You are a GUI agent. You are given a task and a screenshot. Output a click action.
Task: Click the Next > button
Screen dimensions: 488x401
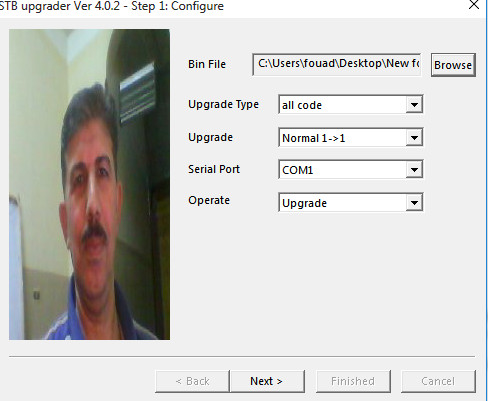pos(267,381)
